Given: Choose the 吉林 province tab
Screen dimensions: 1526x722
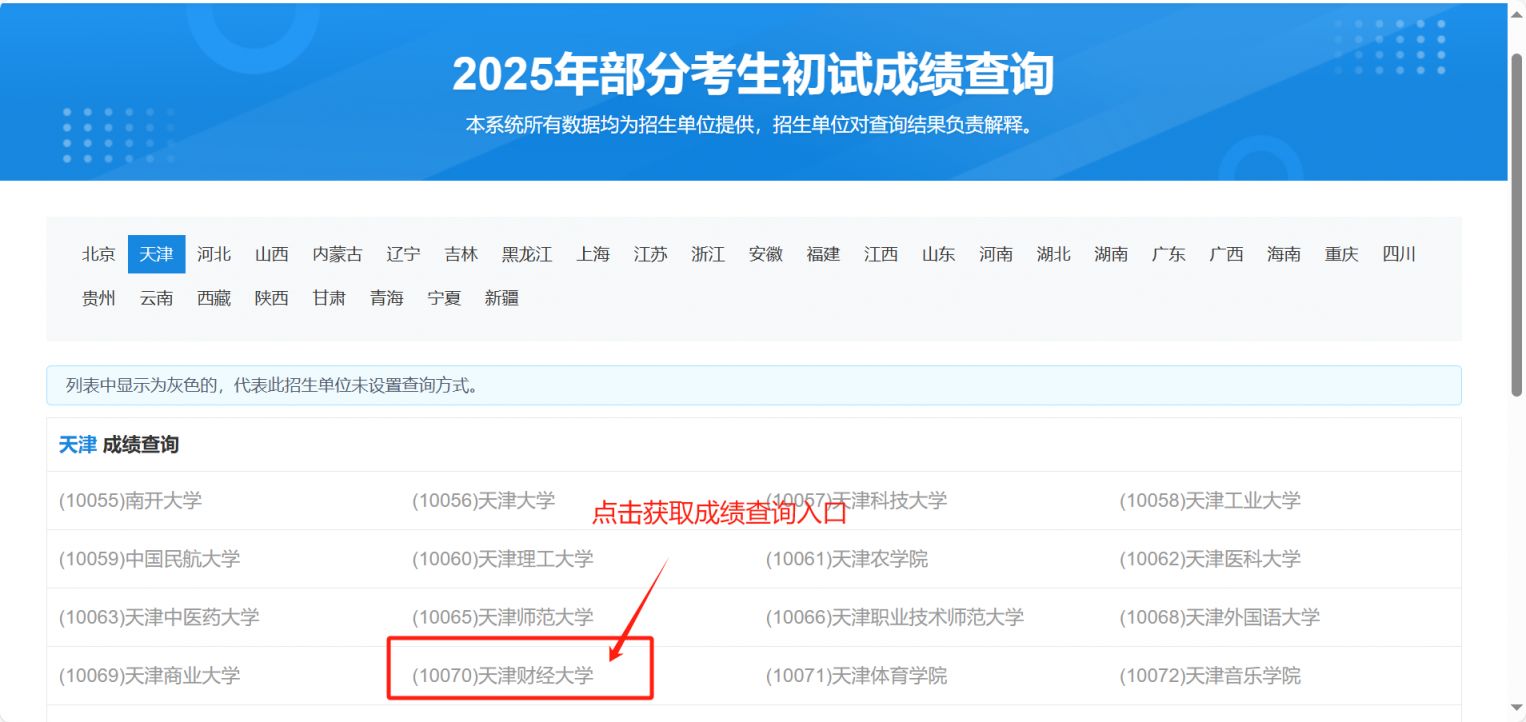Looking at the screenshot, I should click(x=461, y=254).
